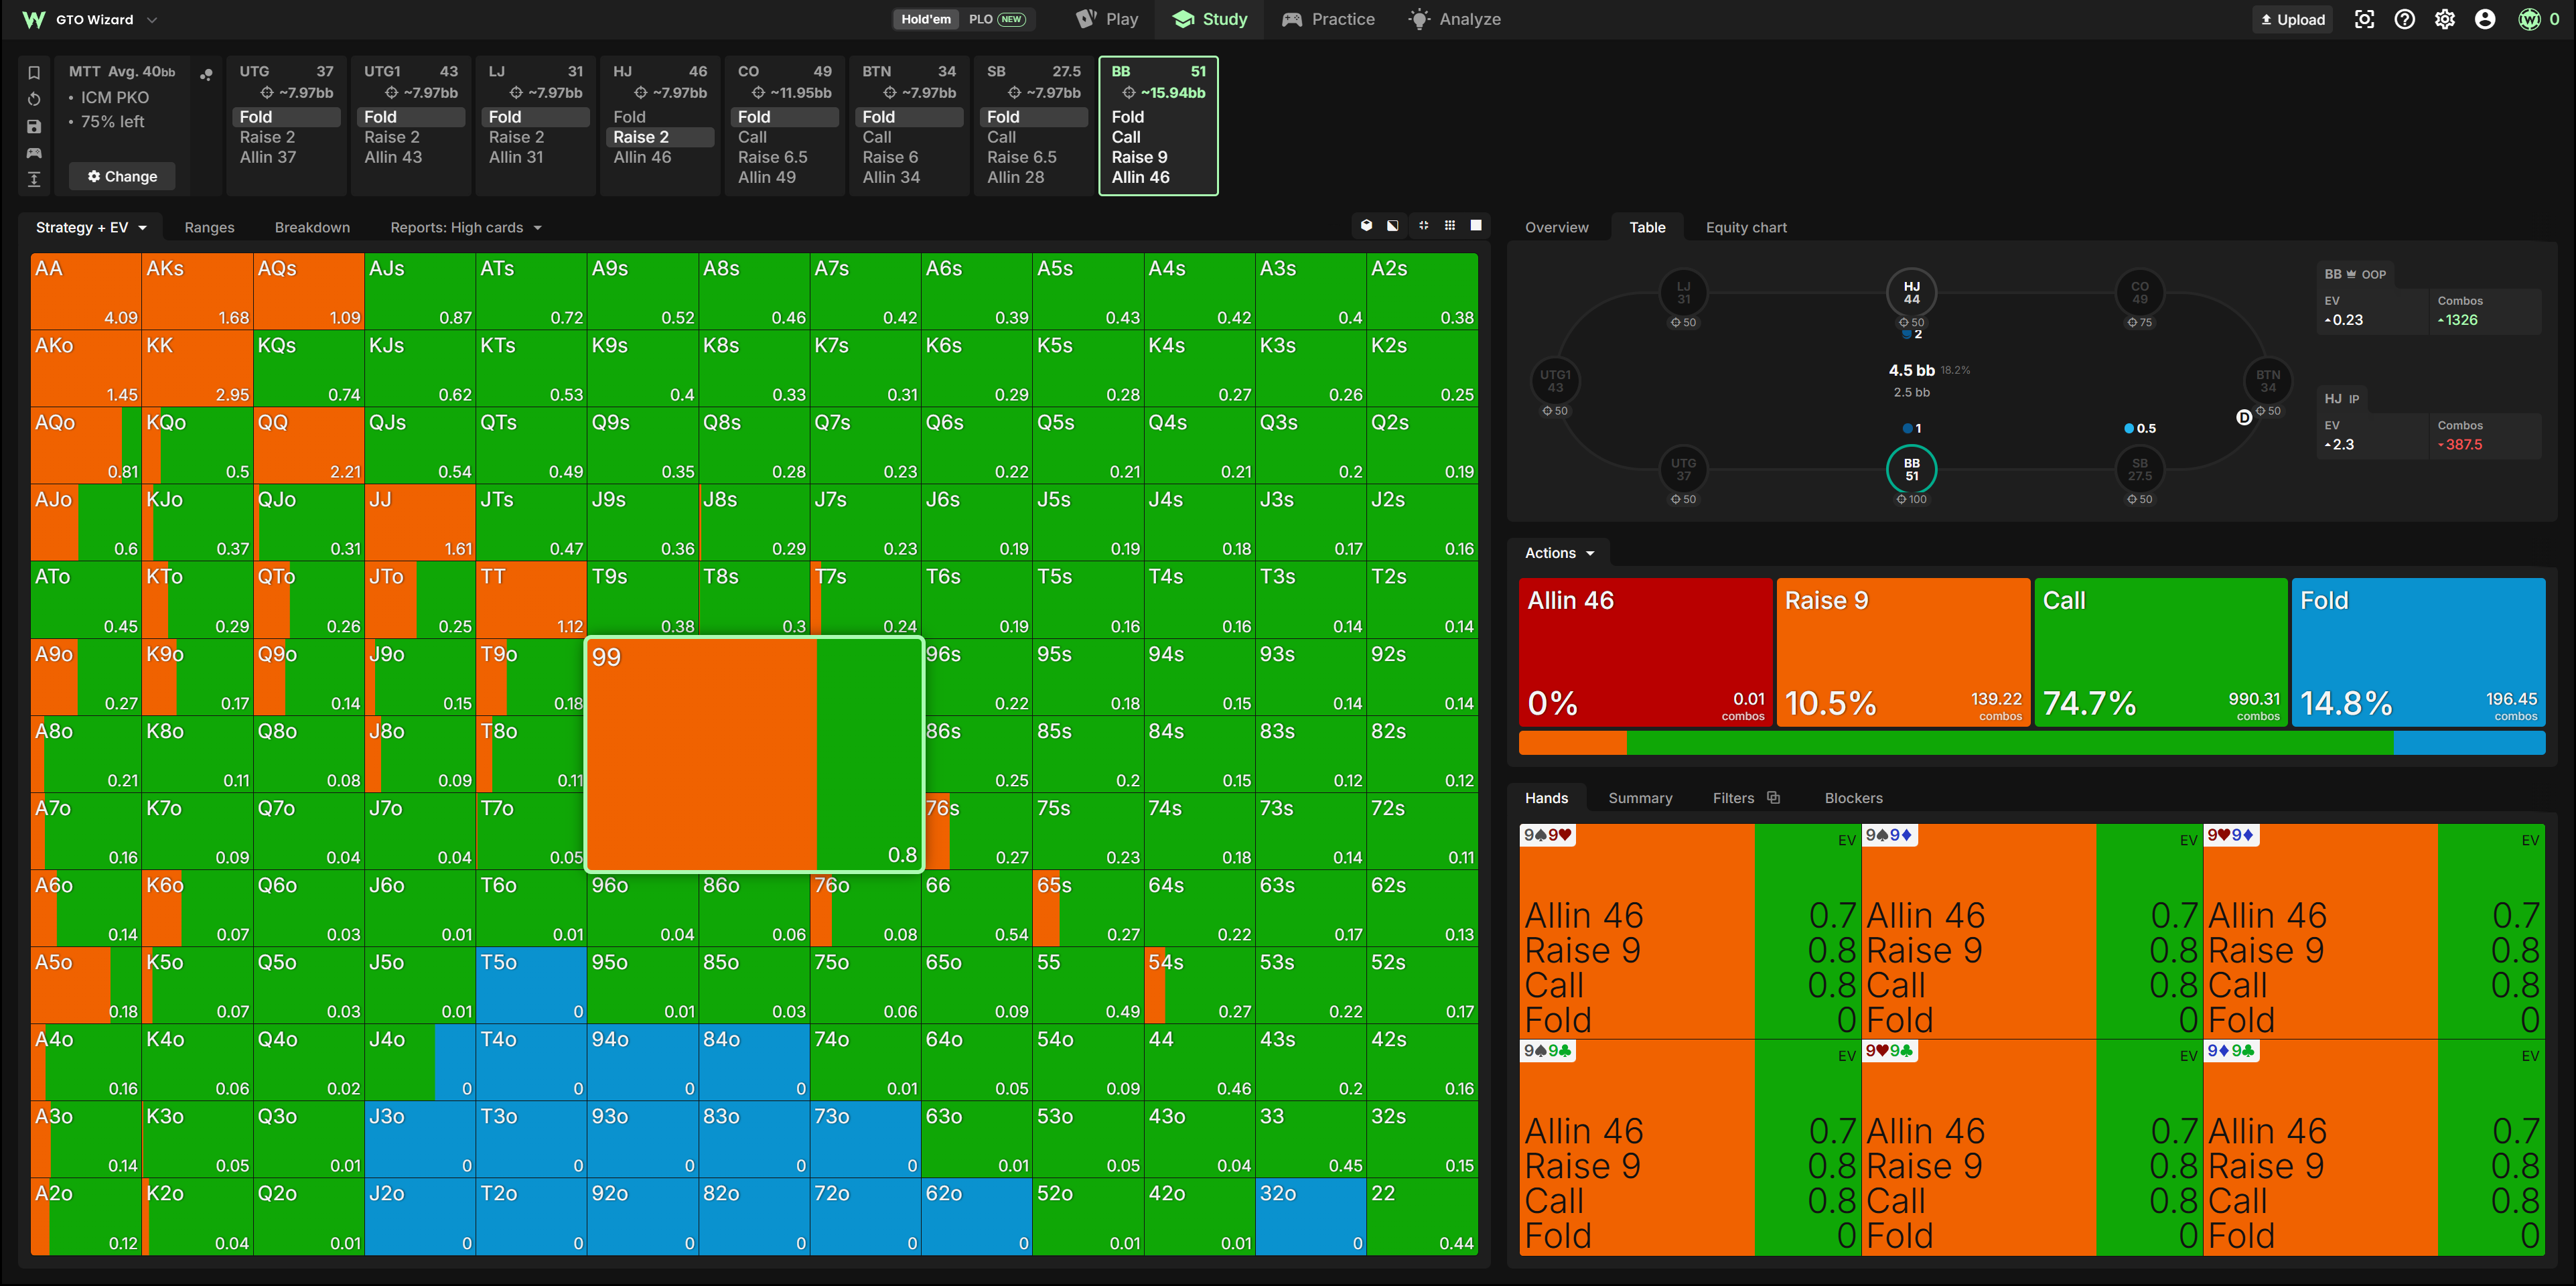Toggle the diagonal split square display mode
Image resolution: width=2576 pixels, height=1286 pixels.
point(1393,226)
